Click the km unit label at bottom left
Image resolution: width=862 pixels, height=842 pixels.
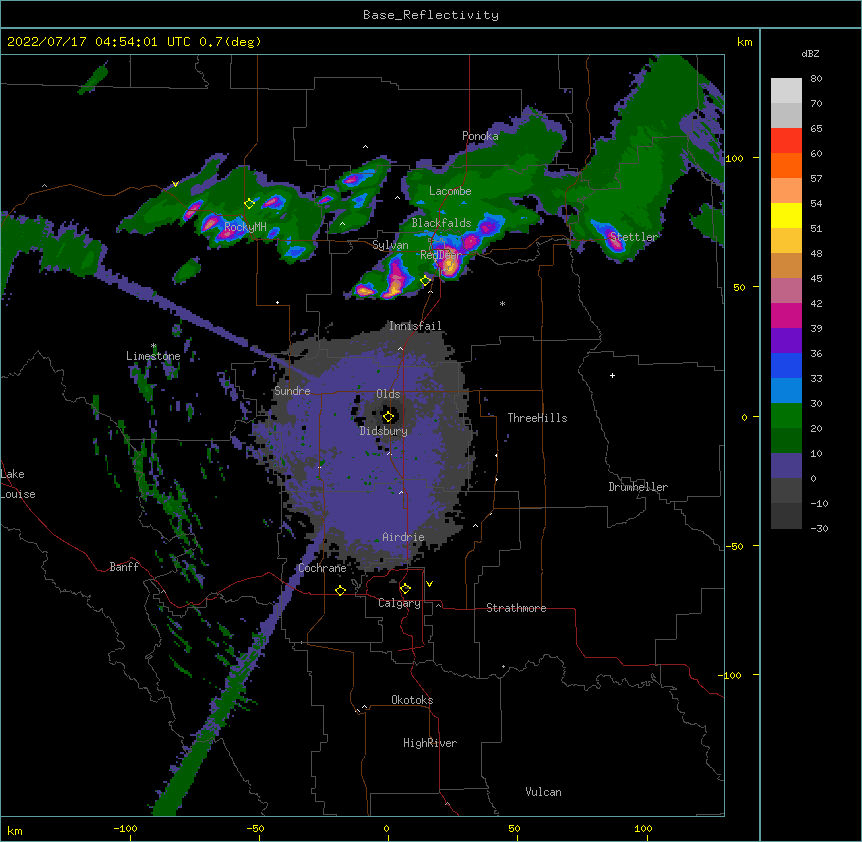pyautogui.click(x=14, y=830)
